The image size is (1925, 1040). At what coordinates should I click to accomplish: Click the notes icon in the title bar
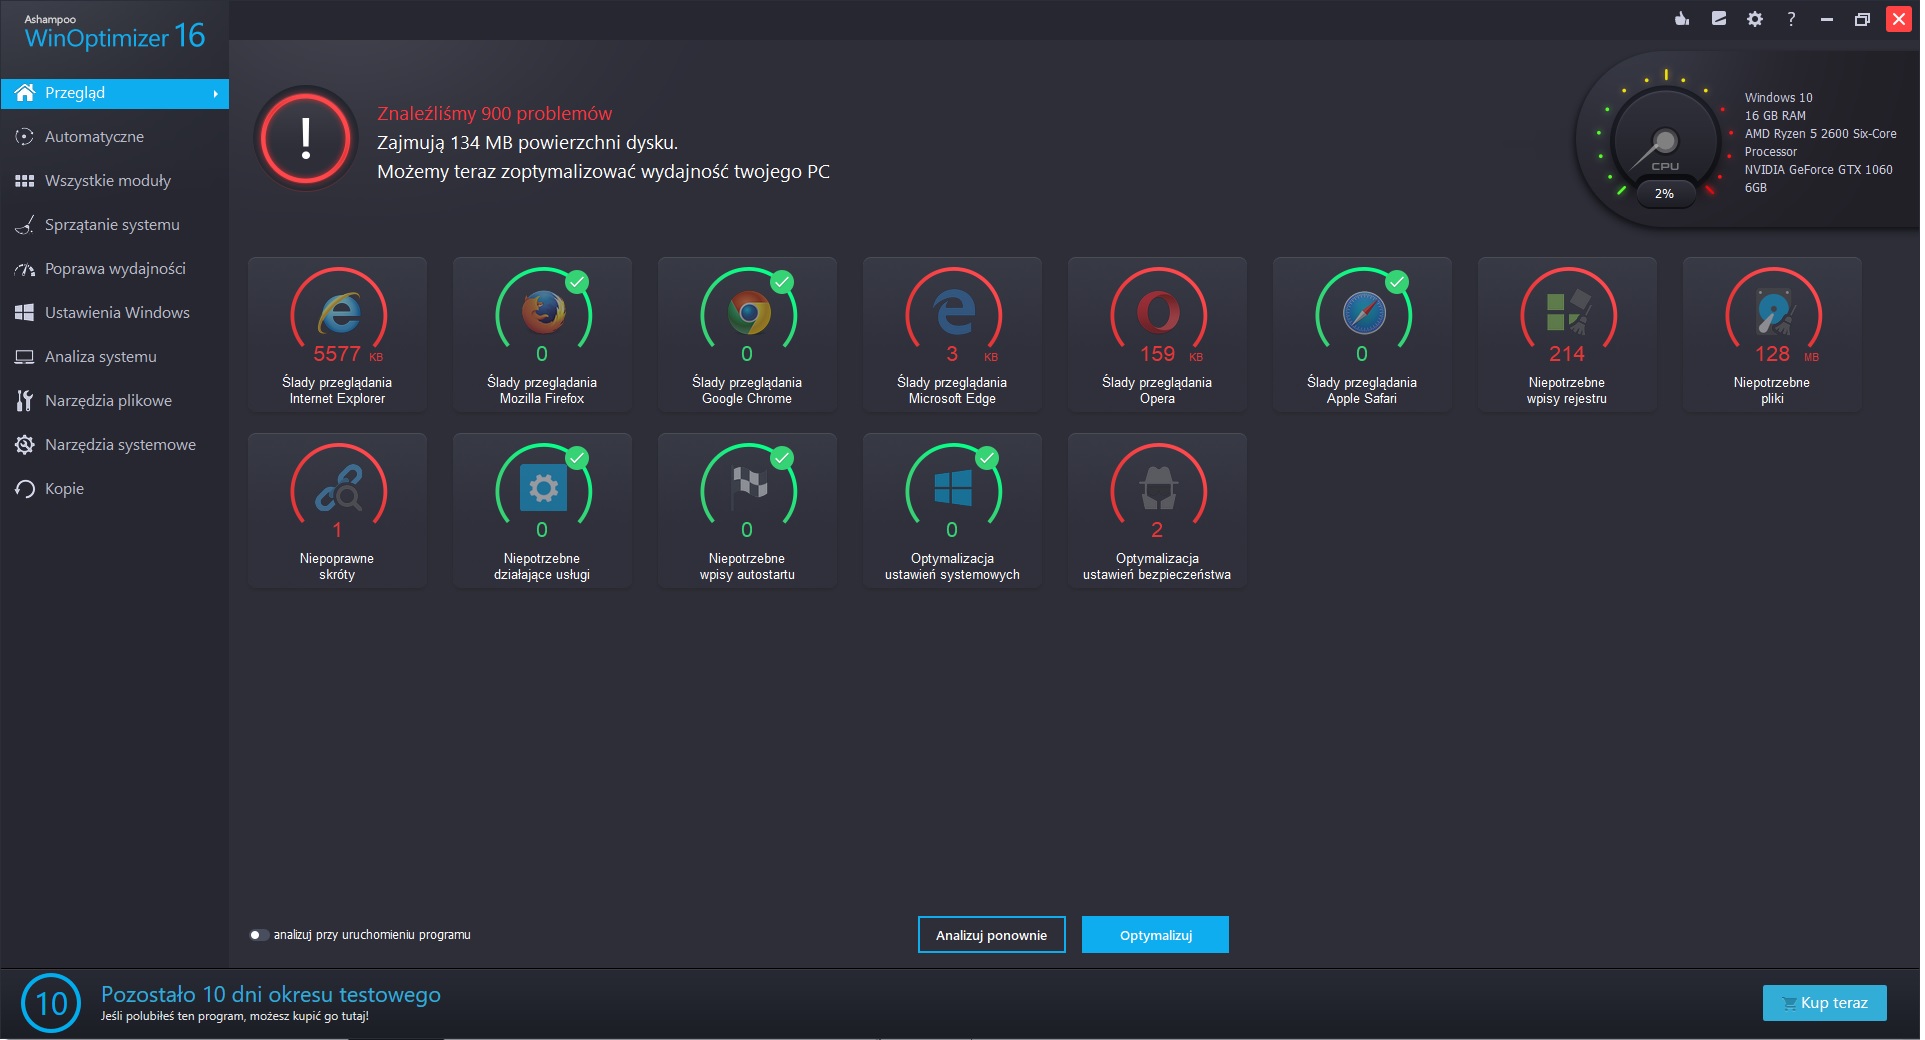click(x=1719, y=19)
